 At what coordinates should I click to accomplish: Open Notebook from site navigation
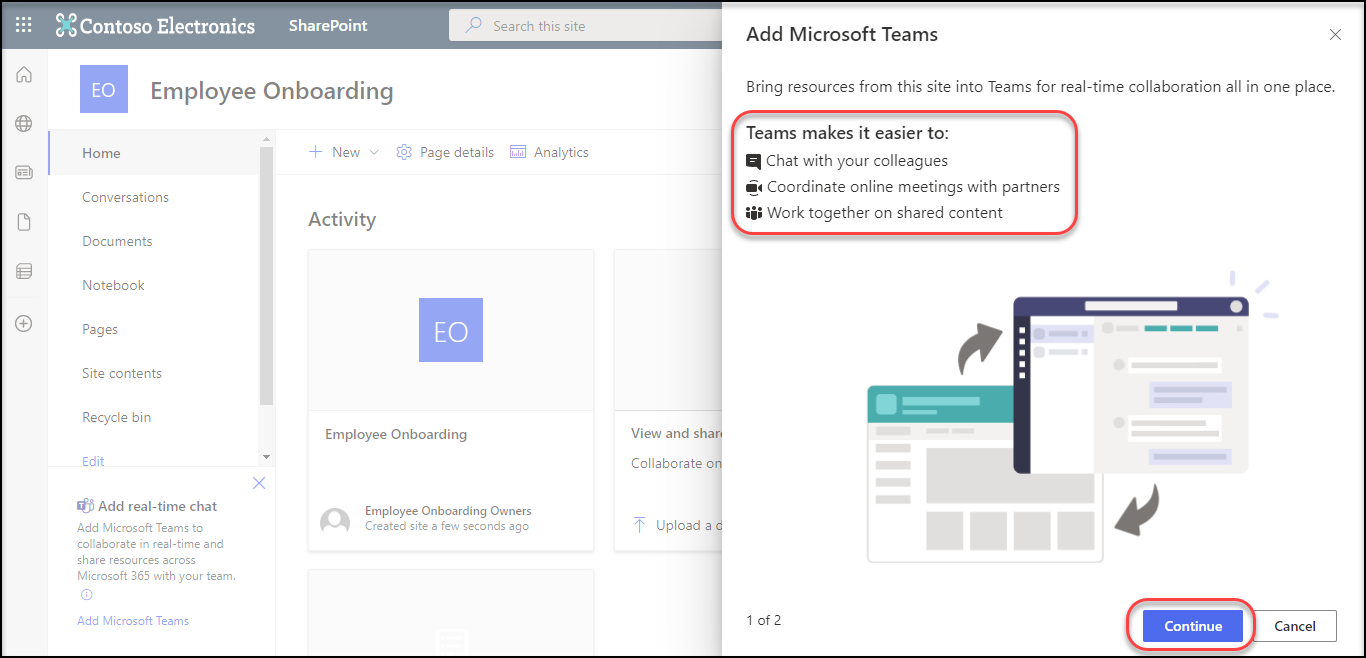click(113, 285)
